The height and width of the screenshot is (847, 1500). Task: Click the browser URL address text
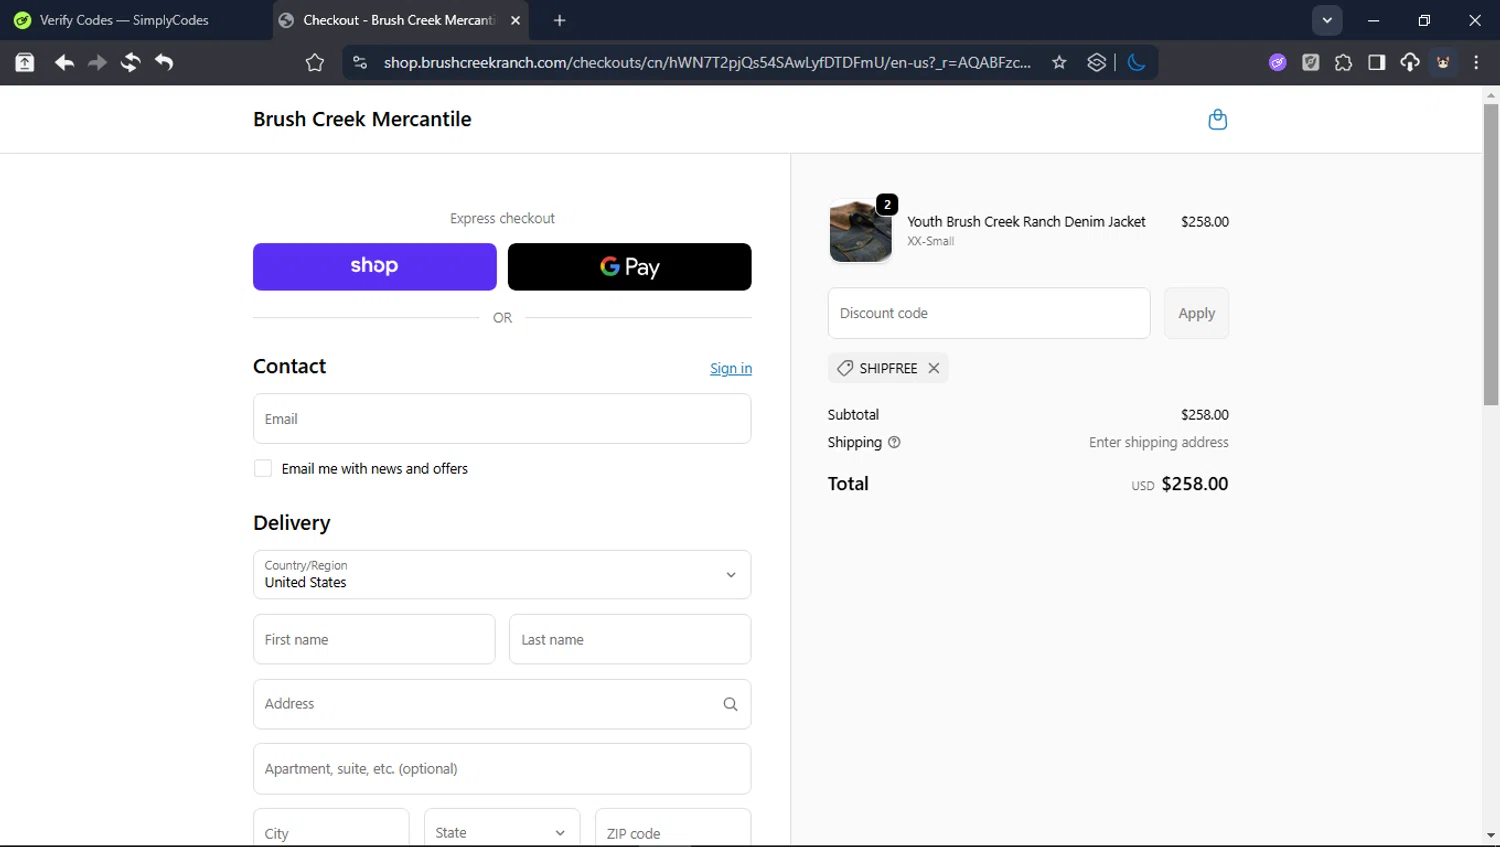707,62
